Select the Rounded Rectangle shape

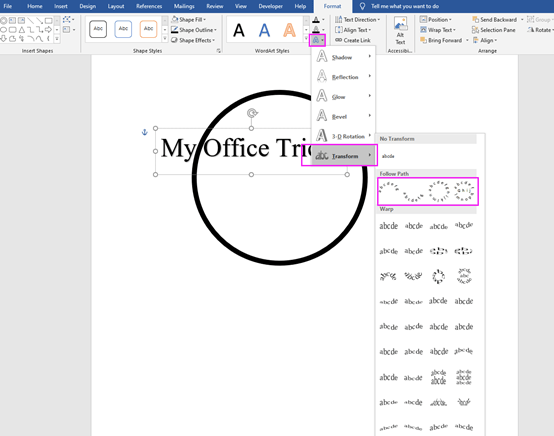(x=12, y=30)
